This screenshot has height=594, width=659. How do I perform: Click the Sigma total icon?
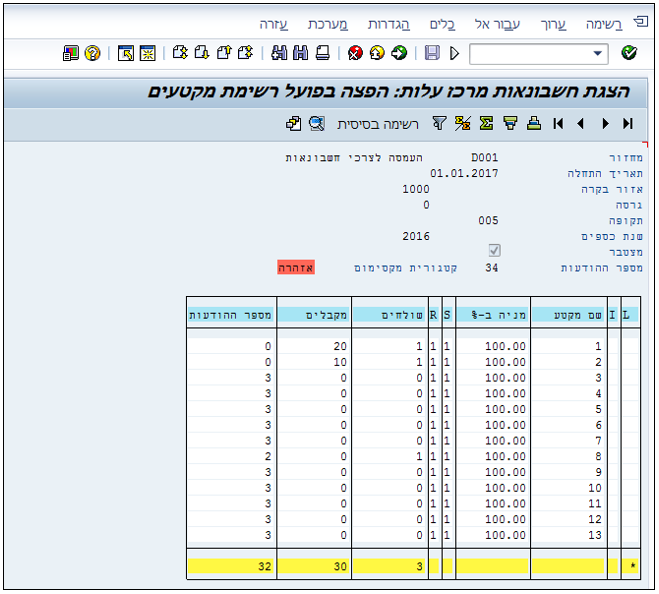[486, 123]
